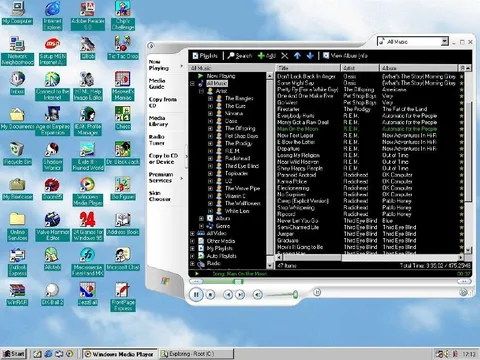Expand the Album tree node
Image resolution: width=480 pixels, height=360 pixels.
coord(201,218)
